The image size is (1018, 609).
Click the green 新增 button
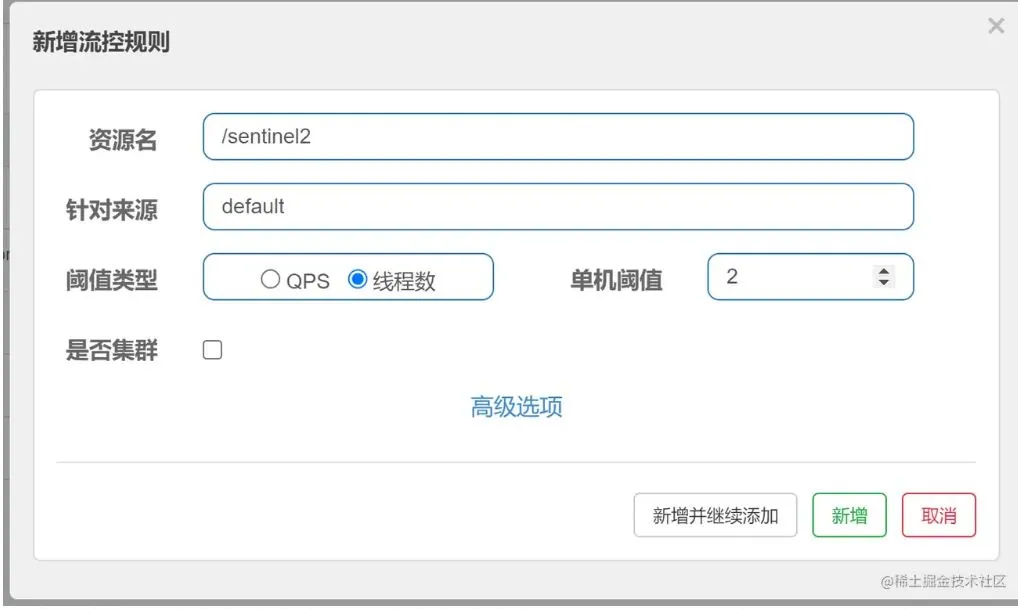849,516
